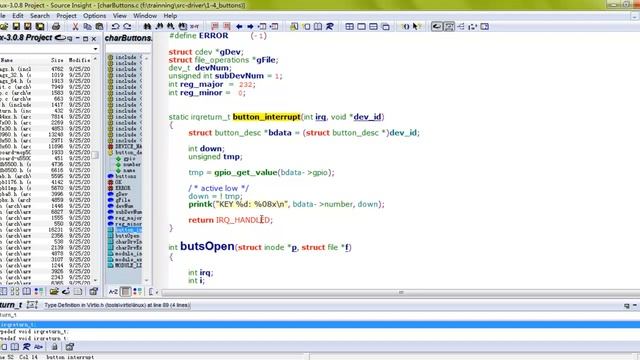Click the first red bookmark flag icon
The width and height of the screenshot is (640, 360).
click(x=215, y=27)
